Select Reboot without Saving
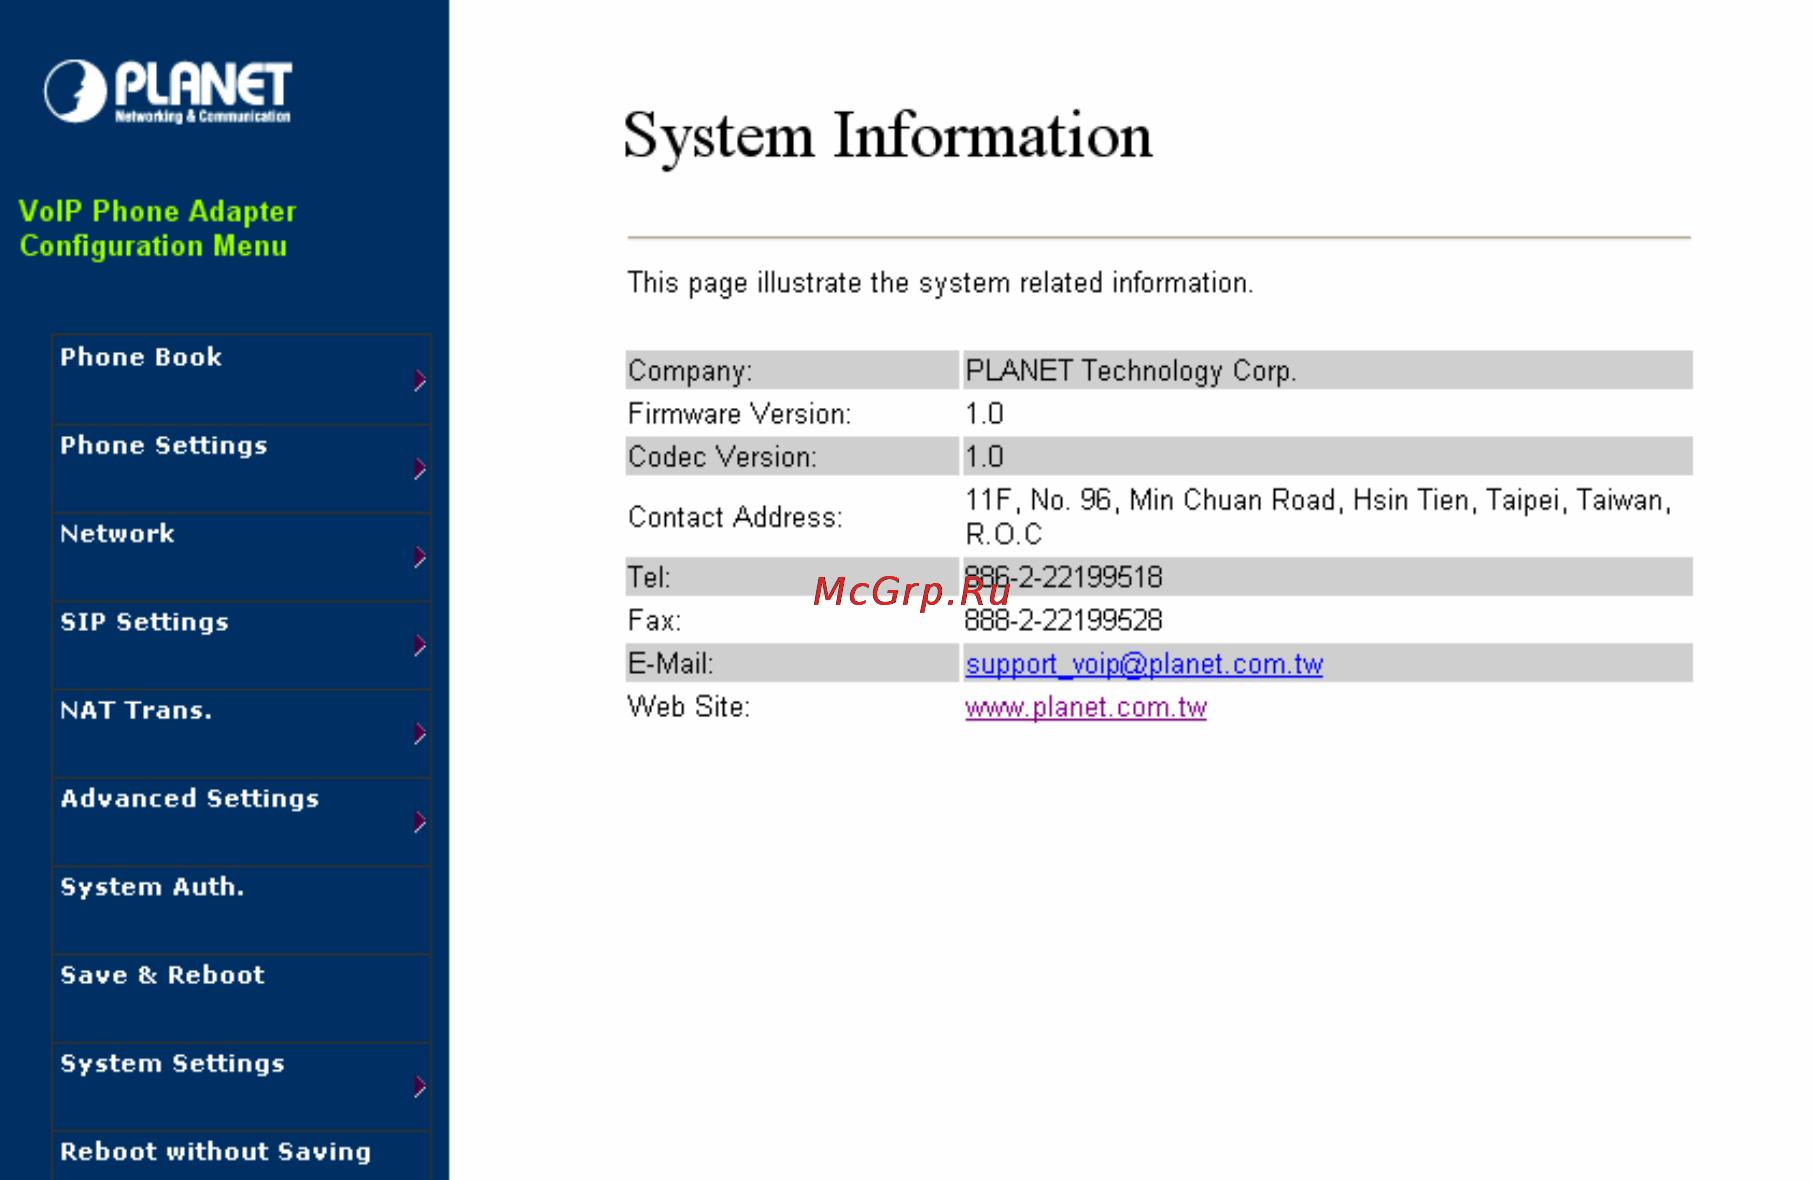Image resolution: width=1812 pixels, height=1180 pixels. click(215, 1152)
